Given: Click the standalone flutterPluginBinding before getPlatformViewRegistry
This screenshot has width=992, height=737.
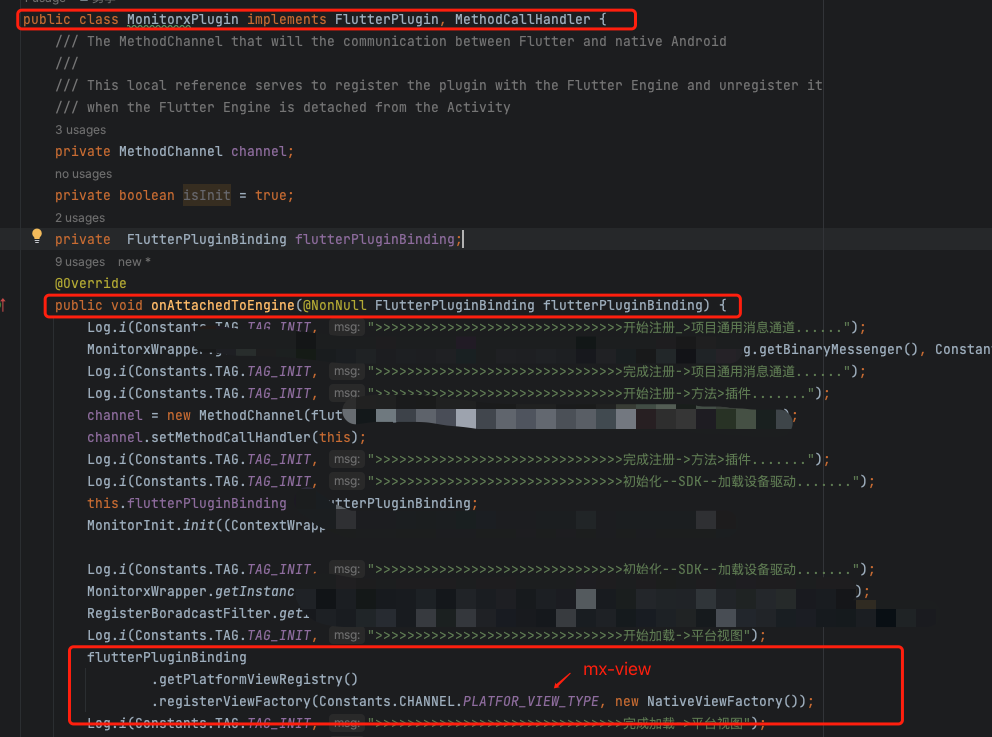Looking at the screenshot, I should pyautogui.click(x=166, y=658).
